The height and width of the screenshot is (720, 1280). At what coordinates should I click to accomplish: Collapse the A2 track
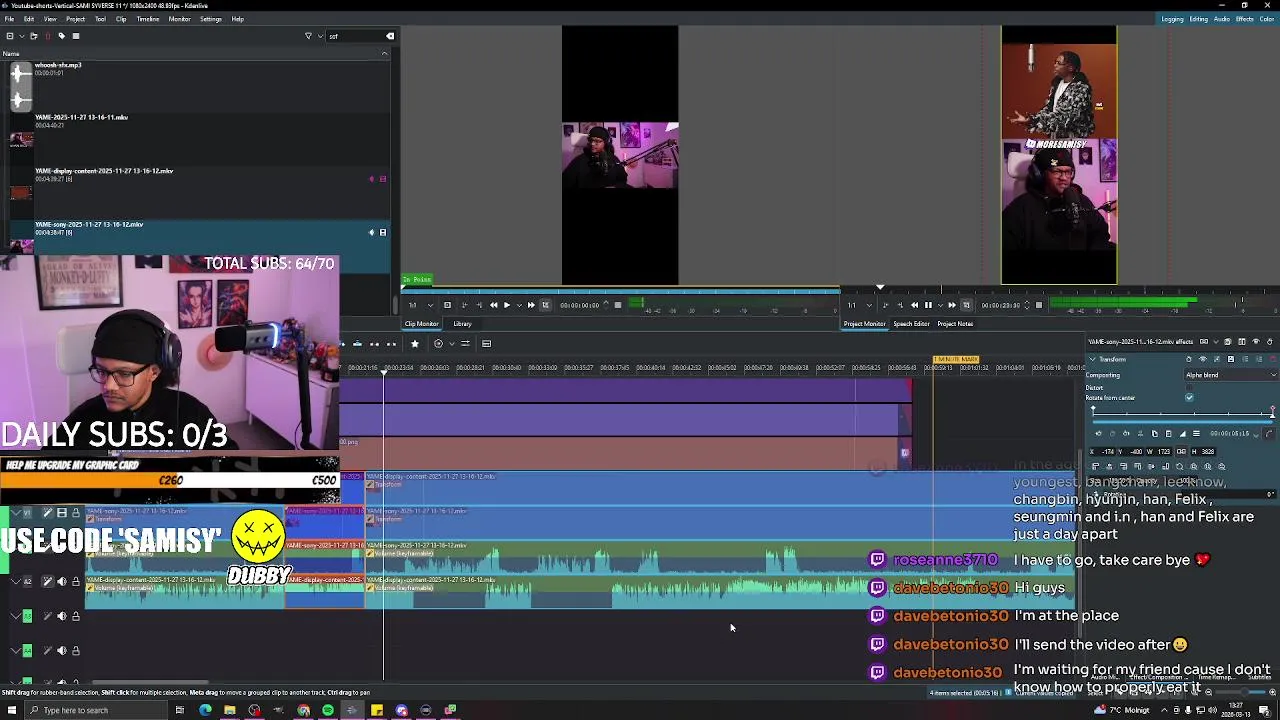pos(14,581)
